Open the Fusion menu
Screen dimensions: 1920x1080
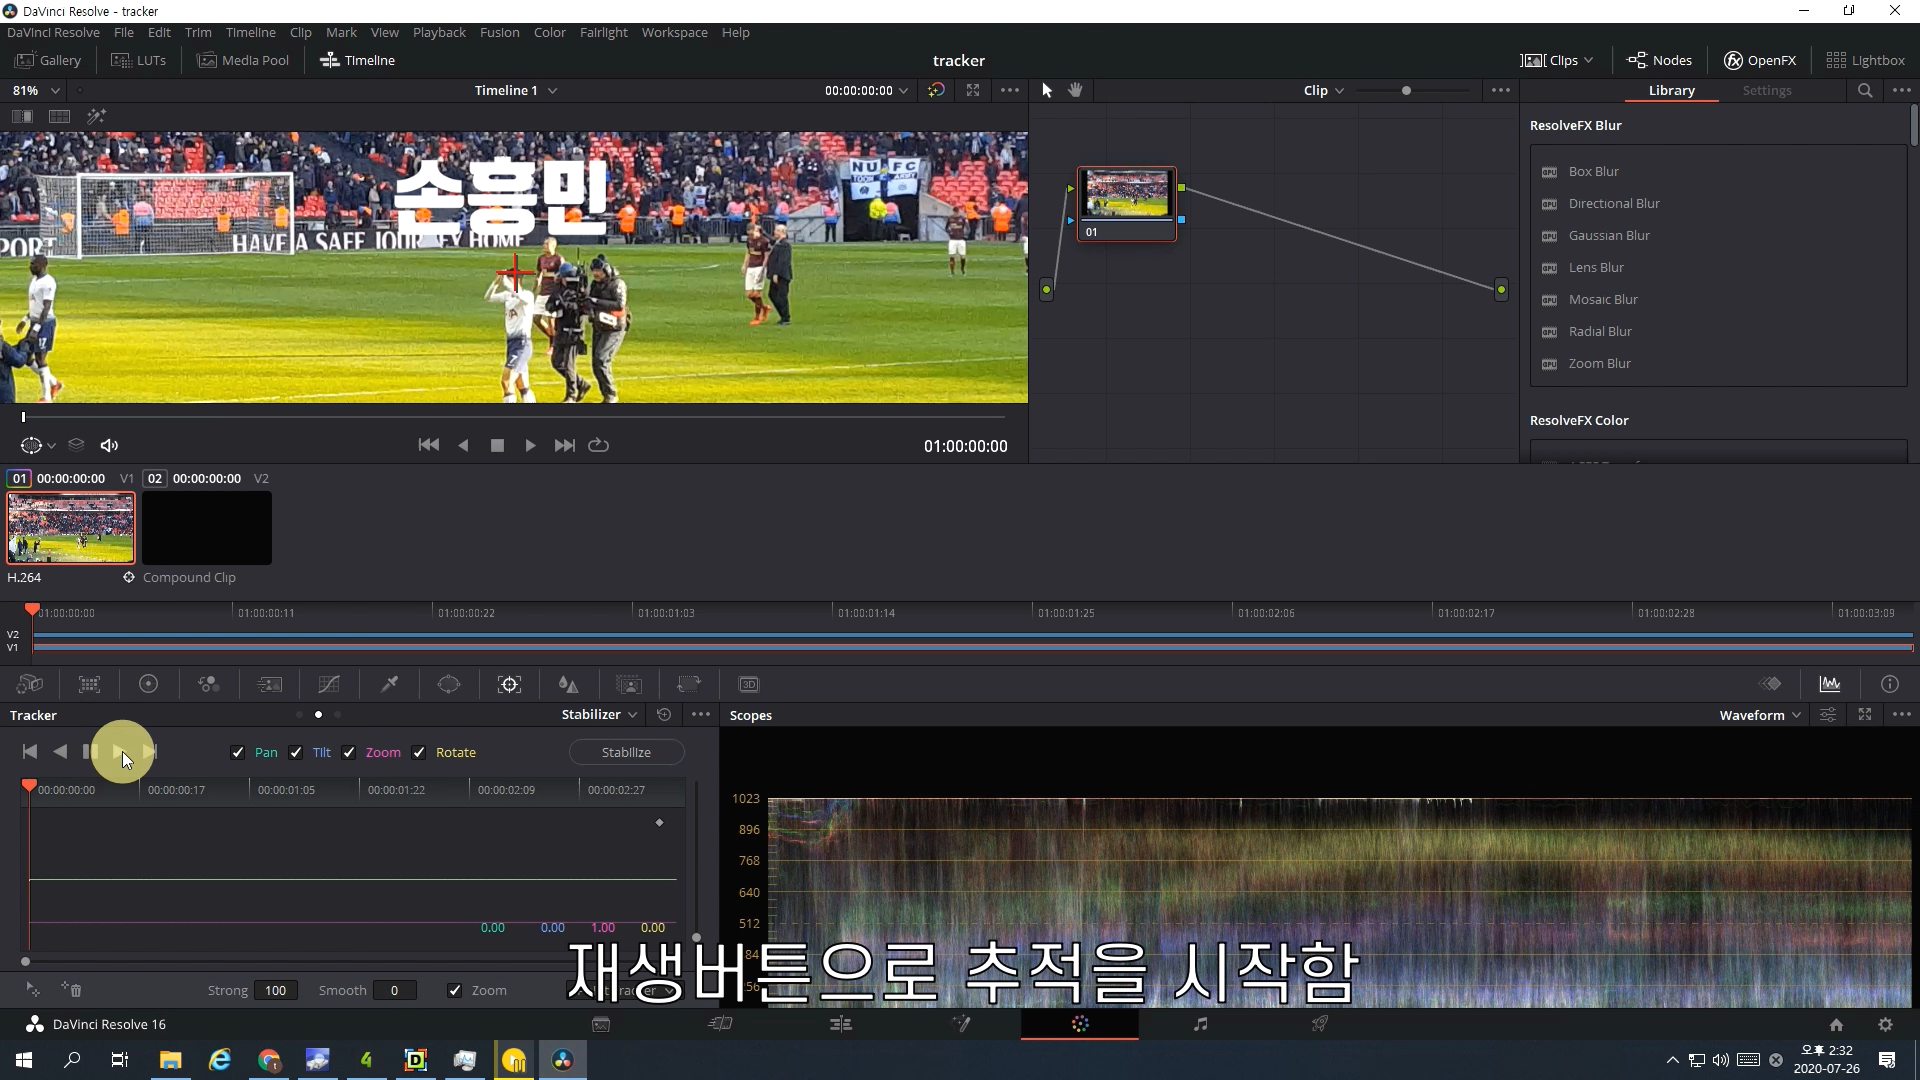point(499,32)
